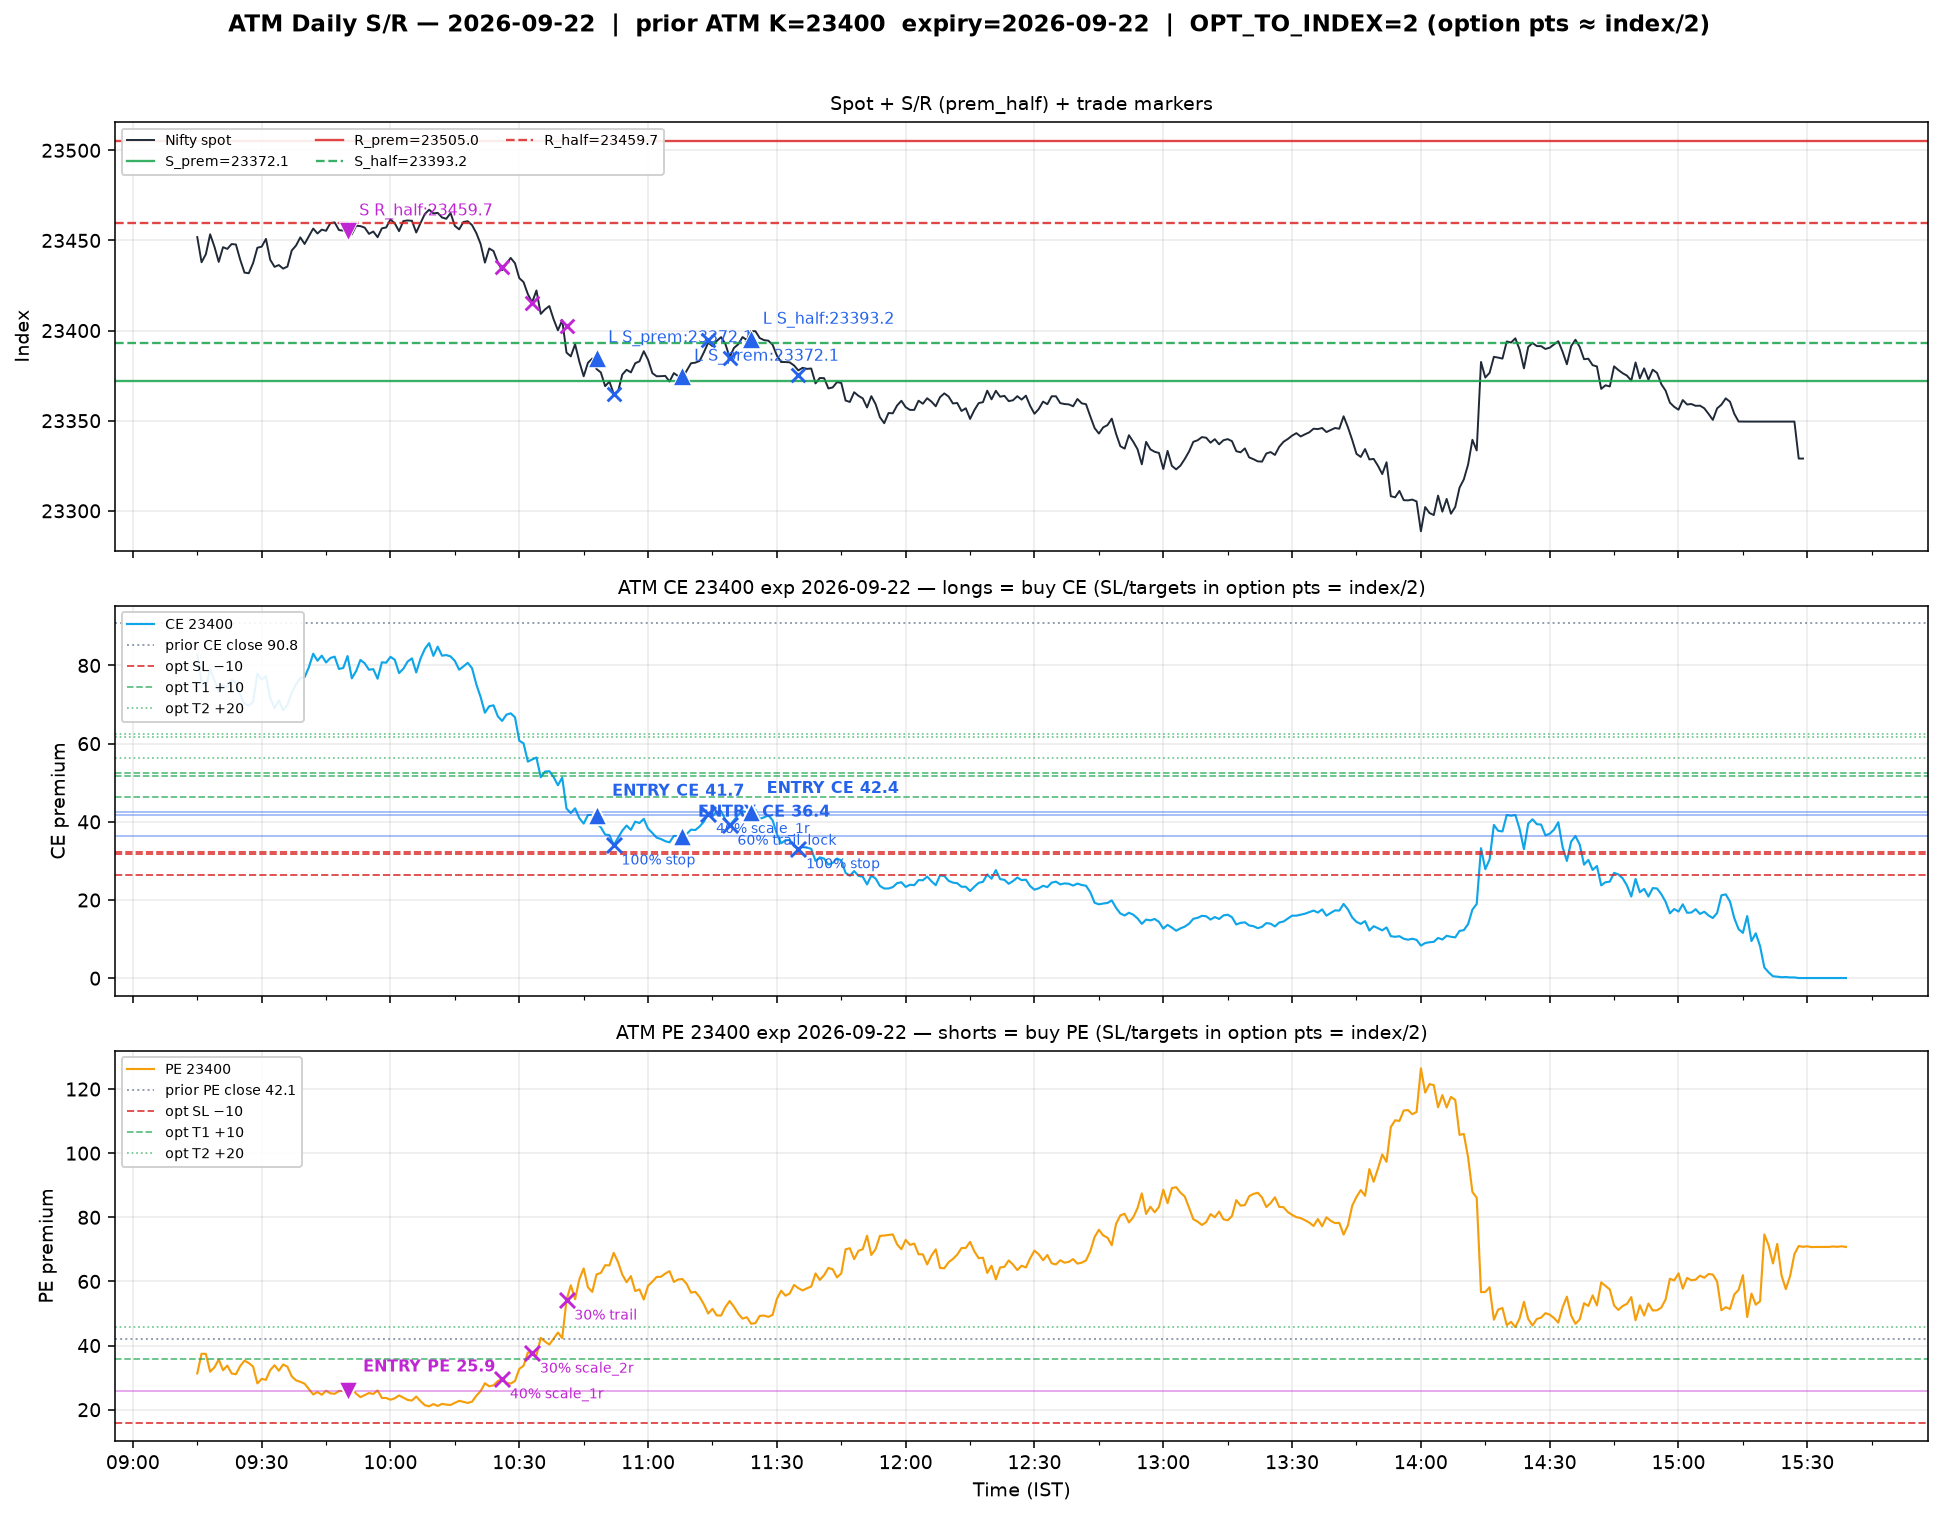1942x1515 pixels.
Task: Click the '40% scale_1r' label in PE panel
Action: tap(557, 1393)
